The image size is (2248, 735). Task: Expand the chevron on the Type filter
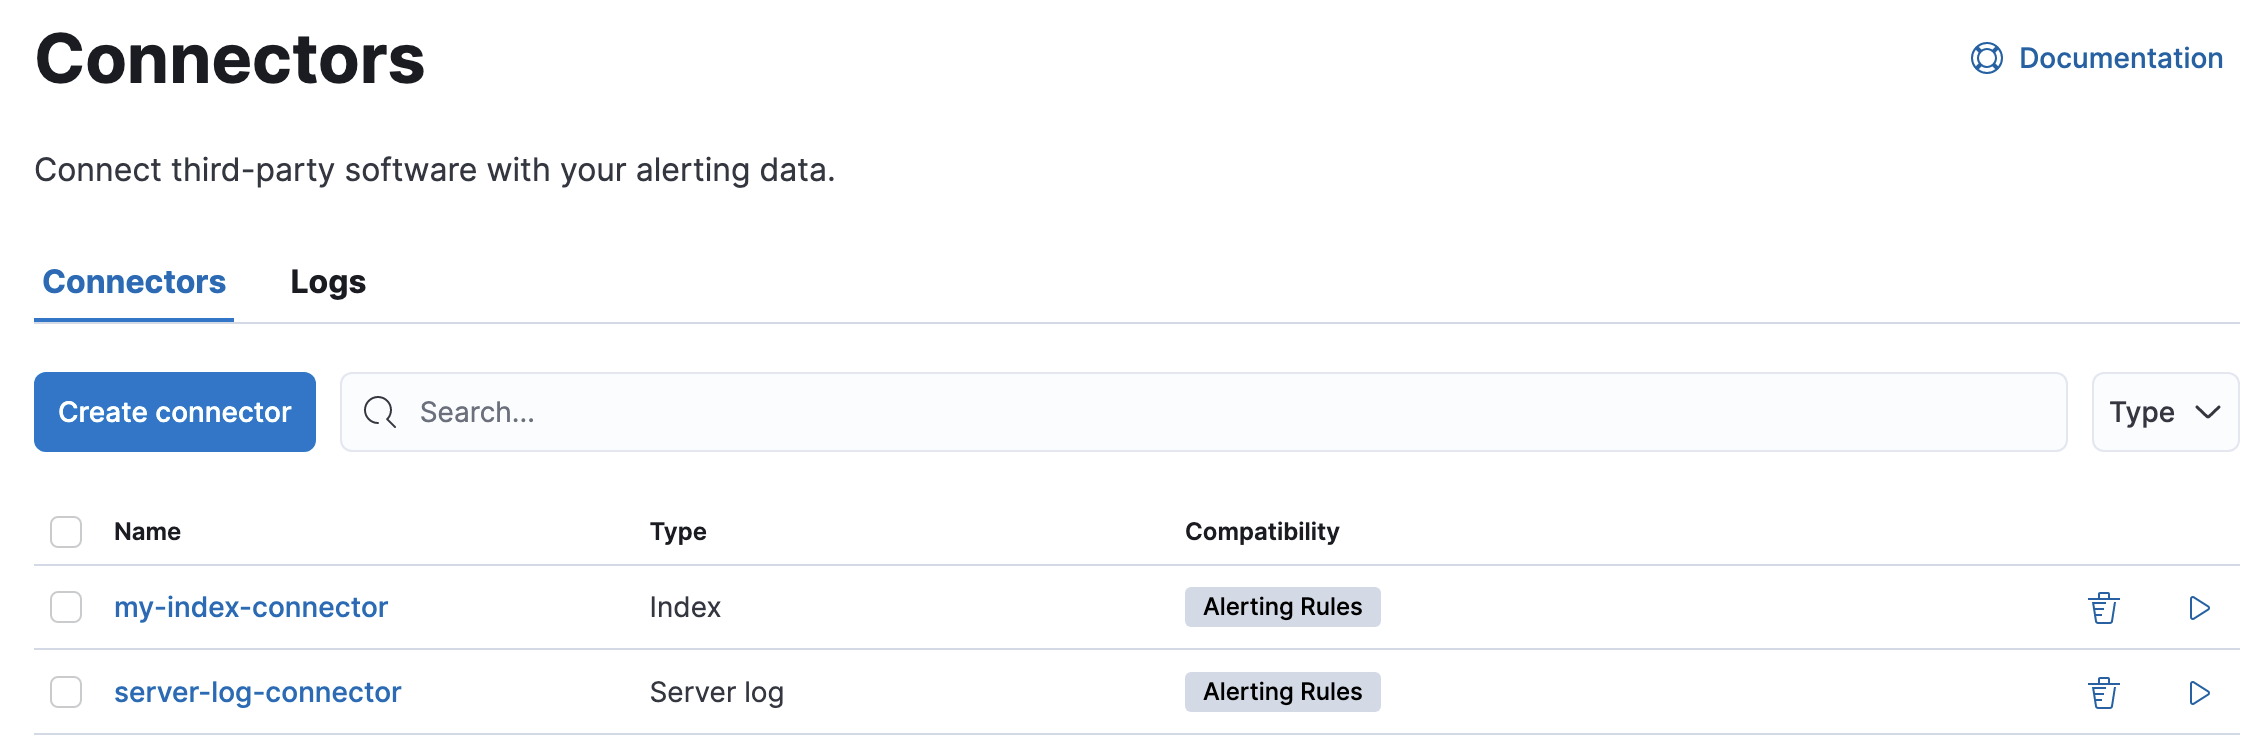pyautogui.click(x=2206, y=412)
